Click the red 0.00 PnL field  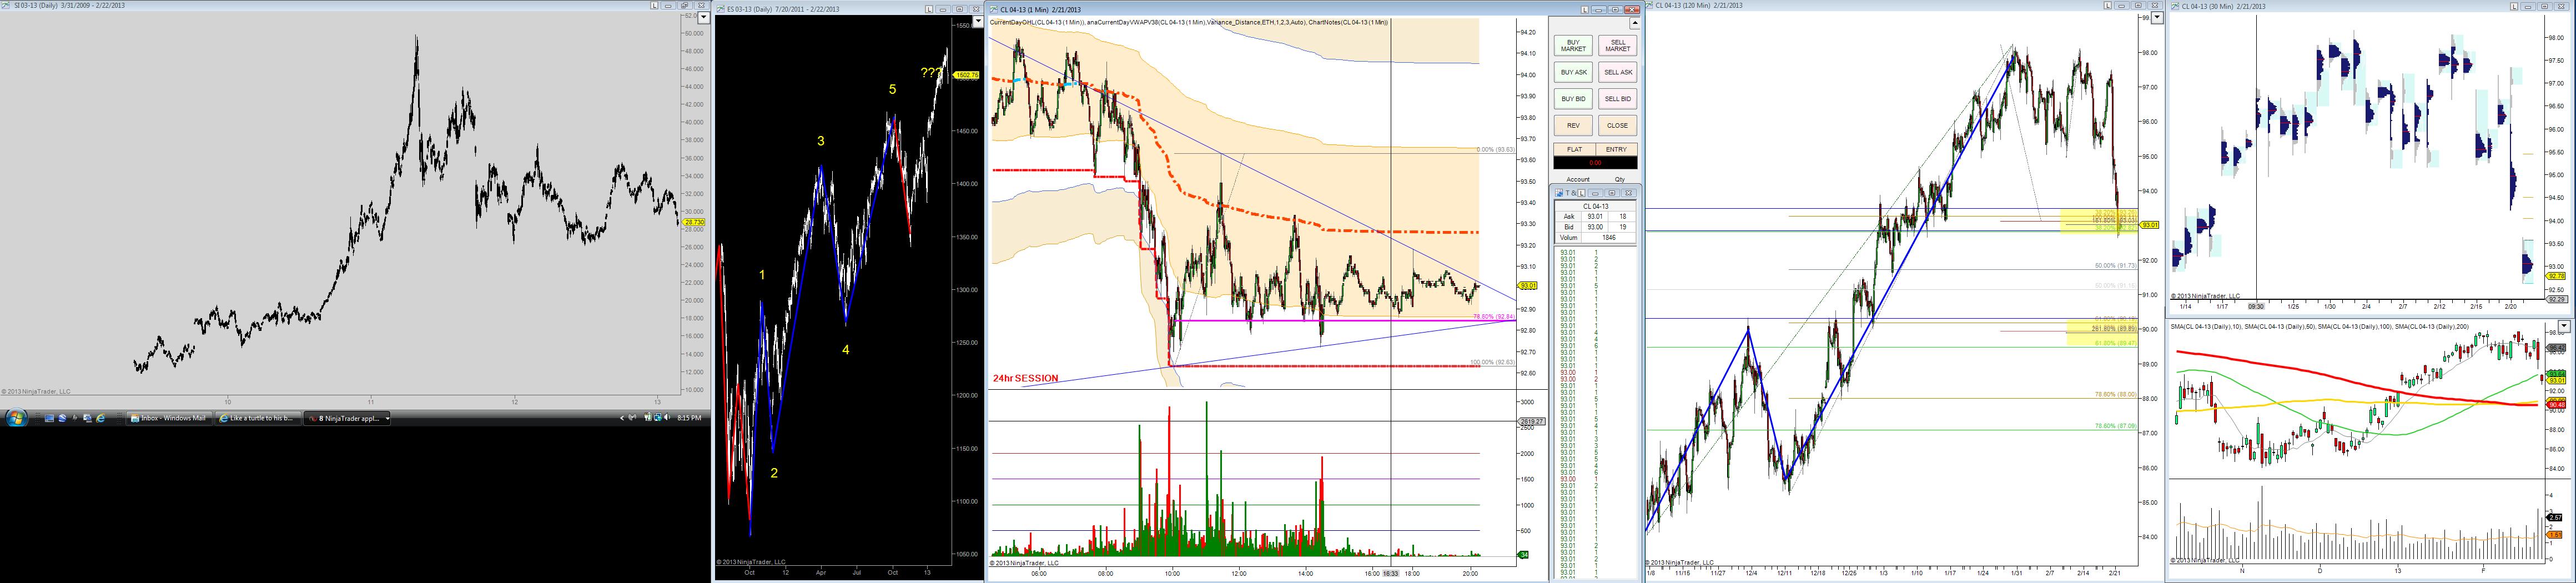pyautogui.click(x=1595, y=162)
